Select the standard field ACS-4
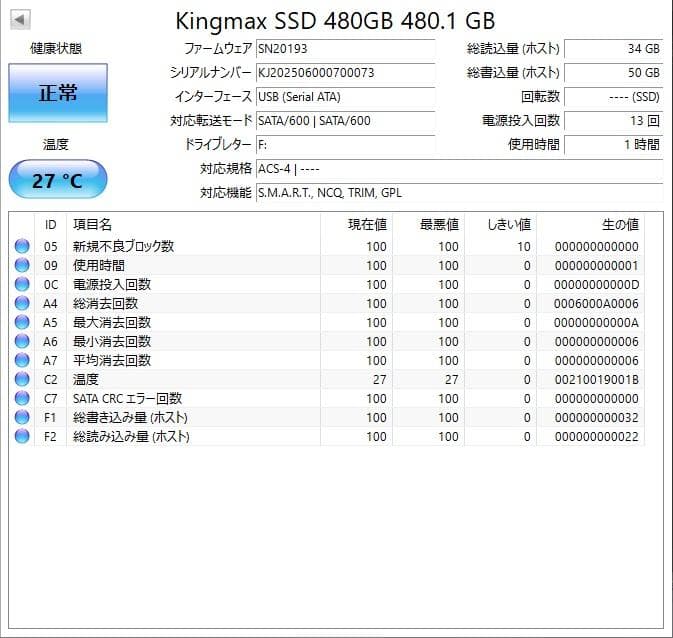 (x=460, y=169)
